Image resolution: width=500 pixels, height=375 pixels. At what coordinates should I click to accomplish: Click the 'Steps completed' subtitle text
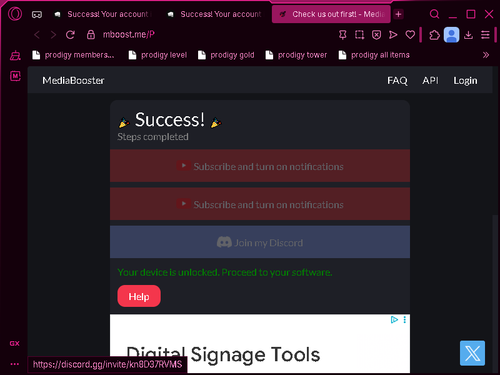coord(153,137)
